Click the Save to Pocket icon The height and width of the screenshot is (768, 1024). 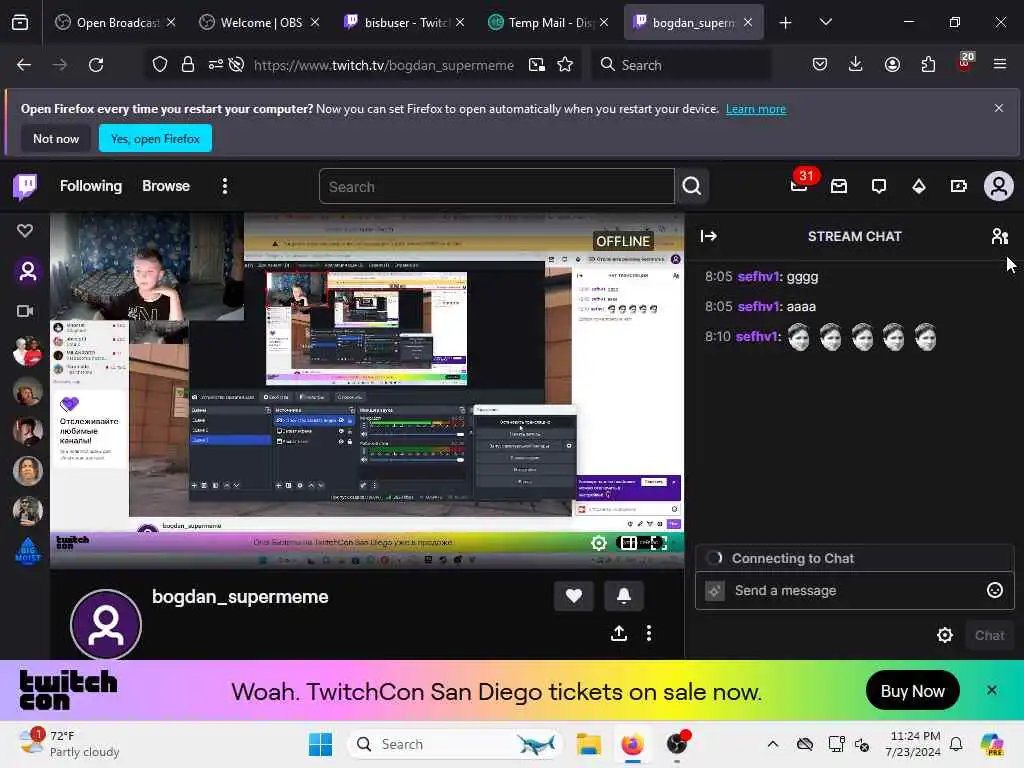820,64
